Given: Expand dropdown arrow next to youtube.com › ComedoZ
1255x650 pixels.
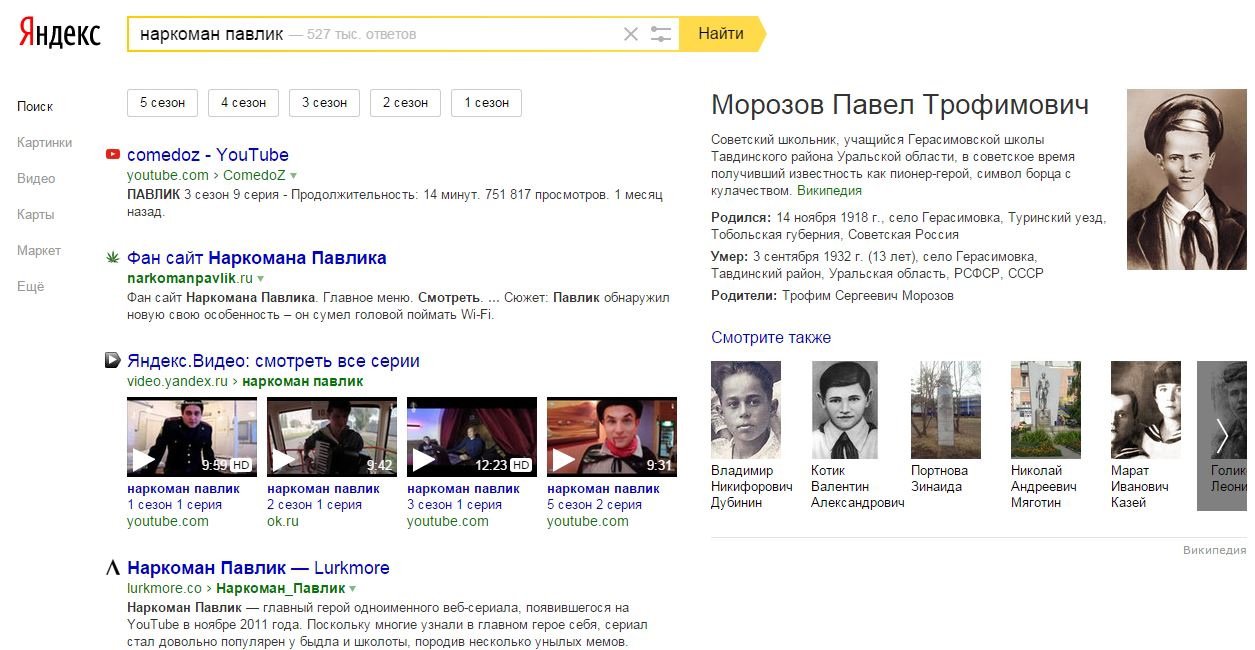Looking at the screenshot, I should click(293, 176).
